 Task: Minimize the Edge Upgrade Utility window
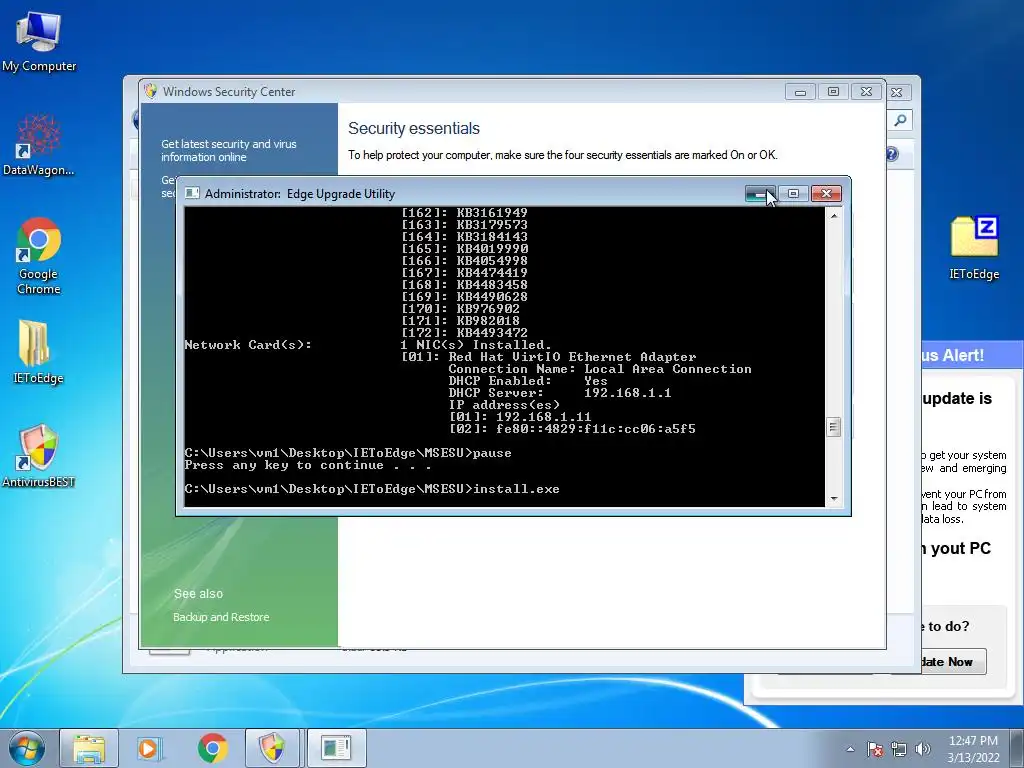[761, 194]
